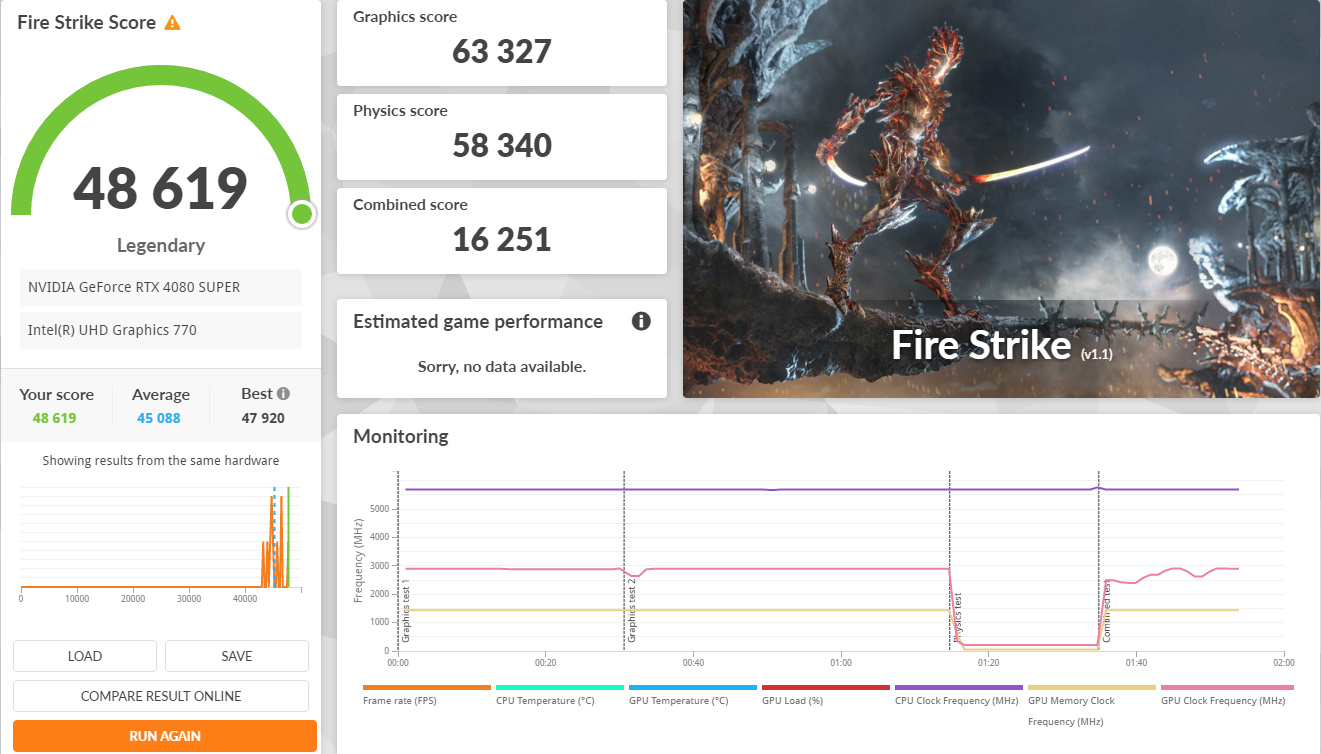Toggle the GPU Load (%) legend series
This screenshot has height=754, width=1321.
pos(826,695)
